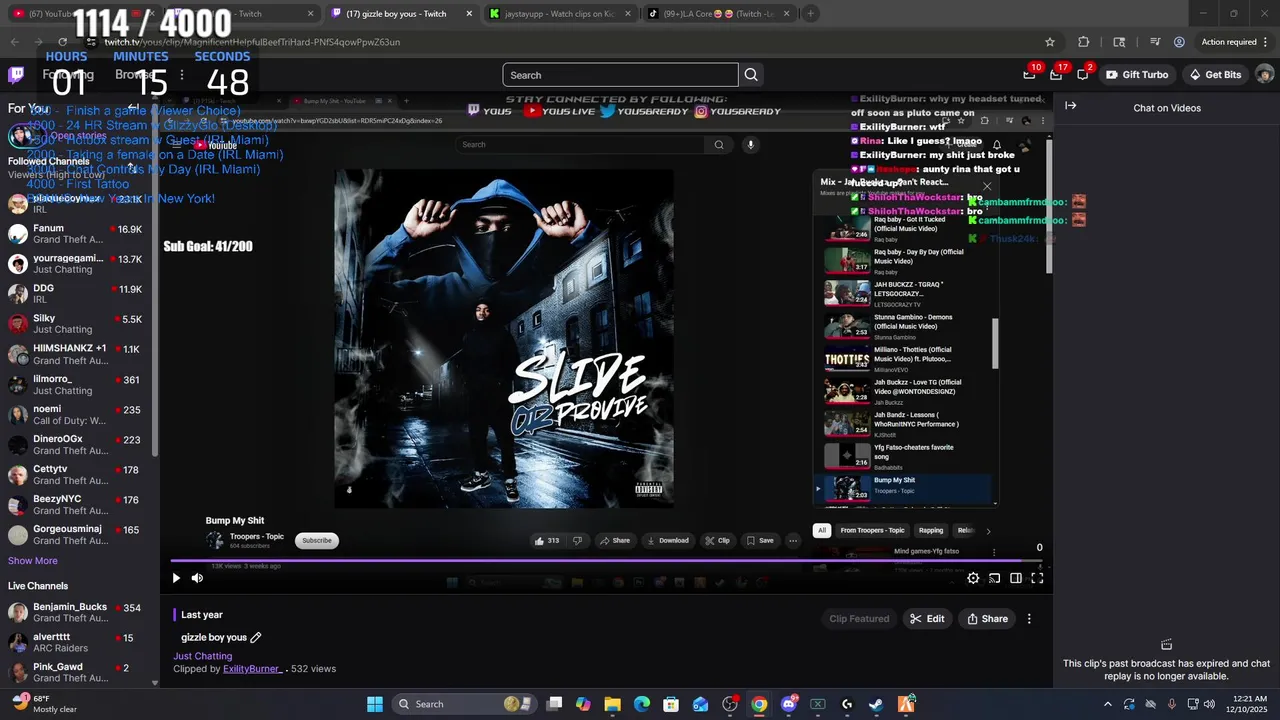Open BeezyNYC channel in sidebar

tap(76, 505)
